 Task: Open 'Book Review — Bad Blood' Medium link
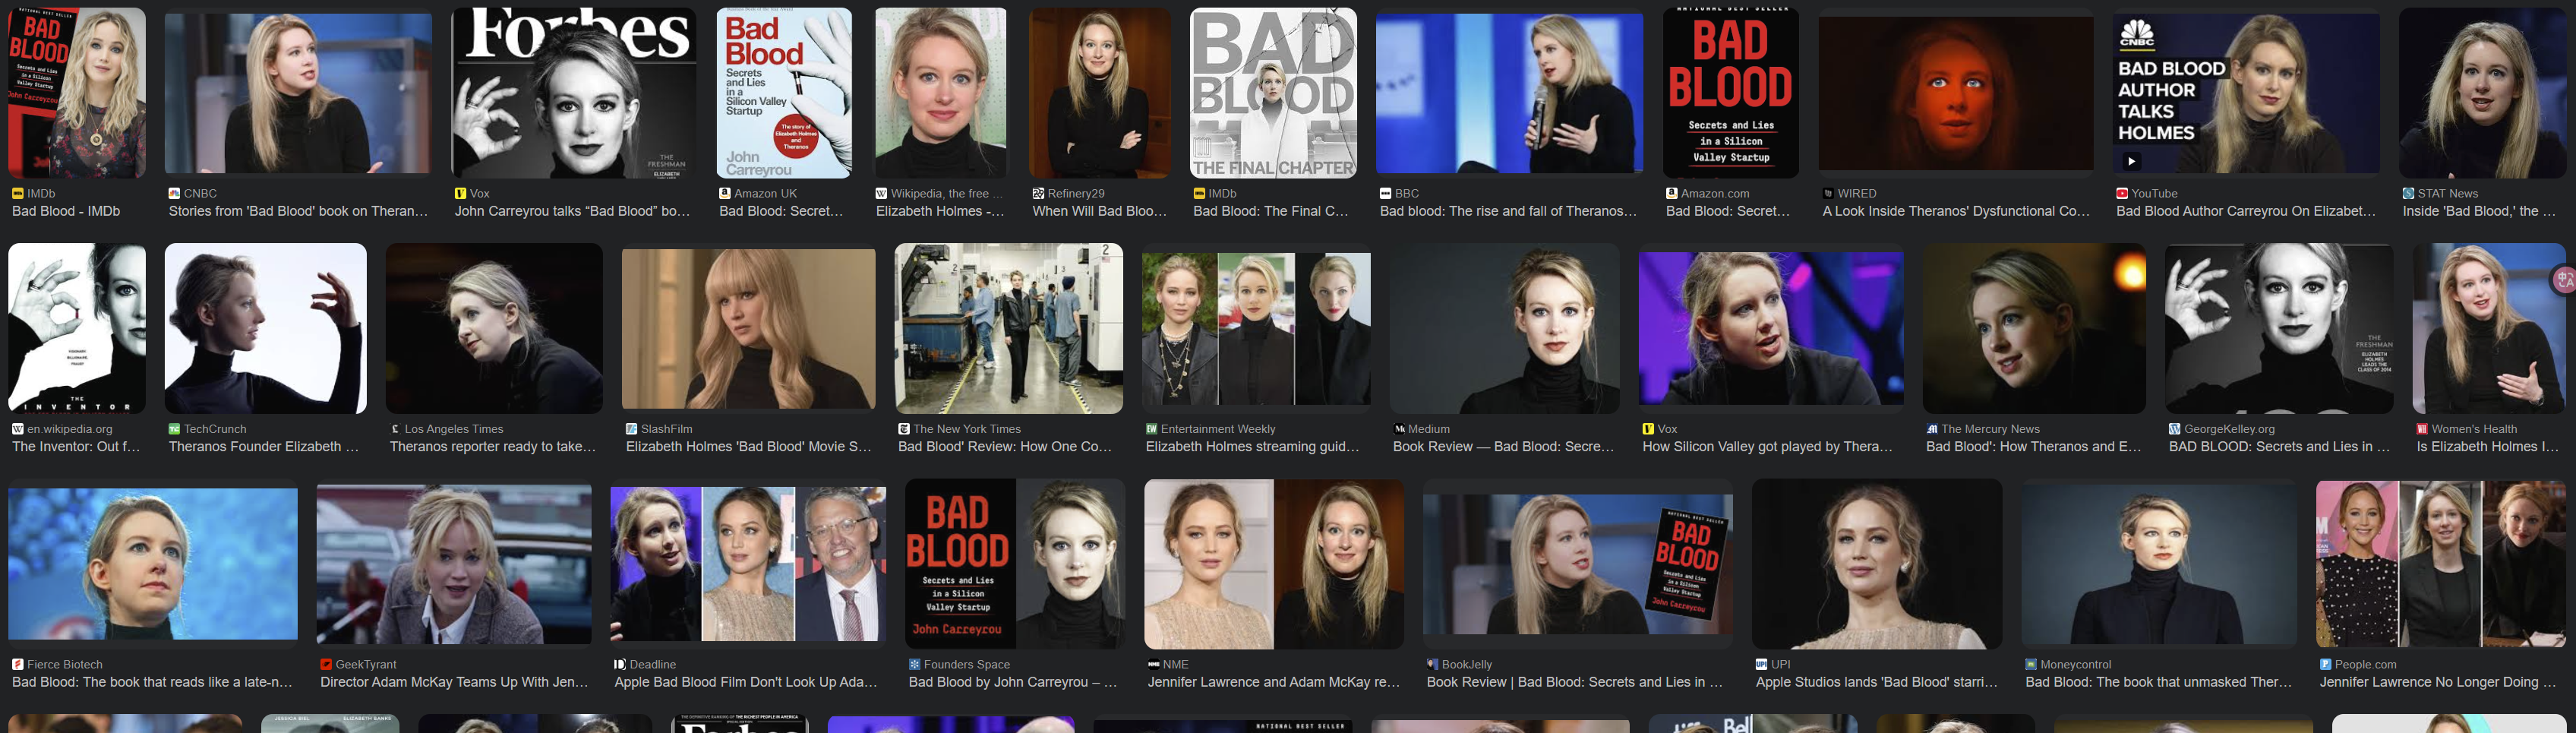(1504, 447)
